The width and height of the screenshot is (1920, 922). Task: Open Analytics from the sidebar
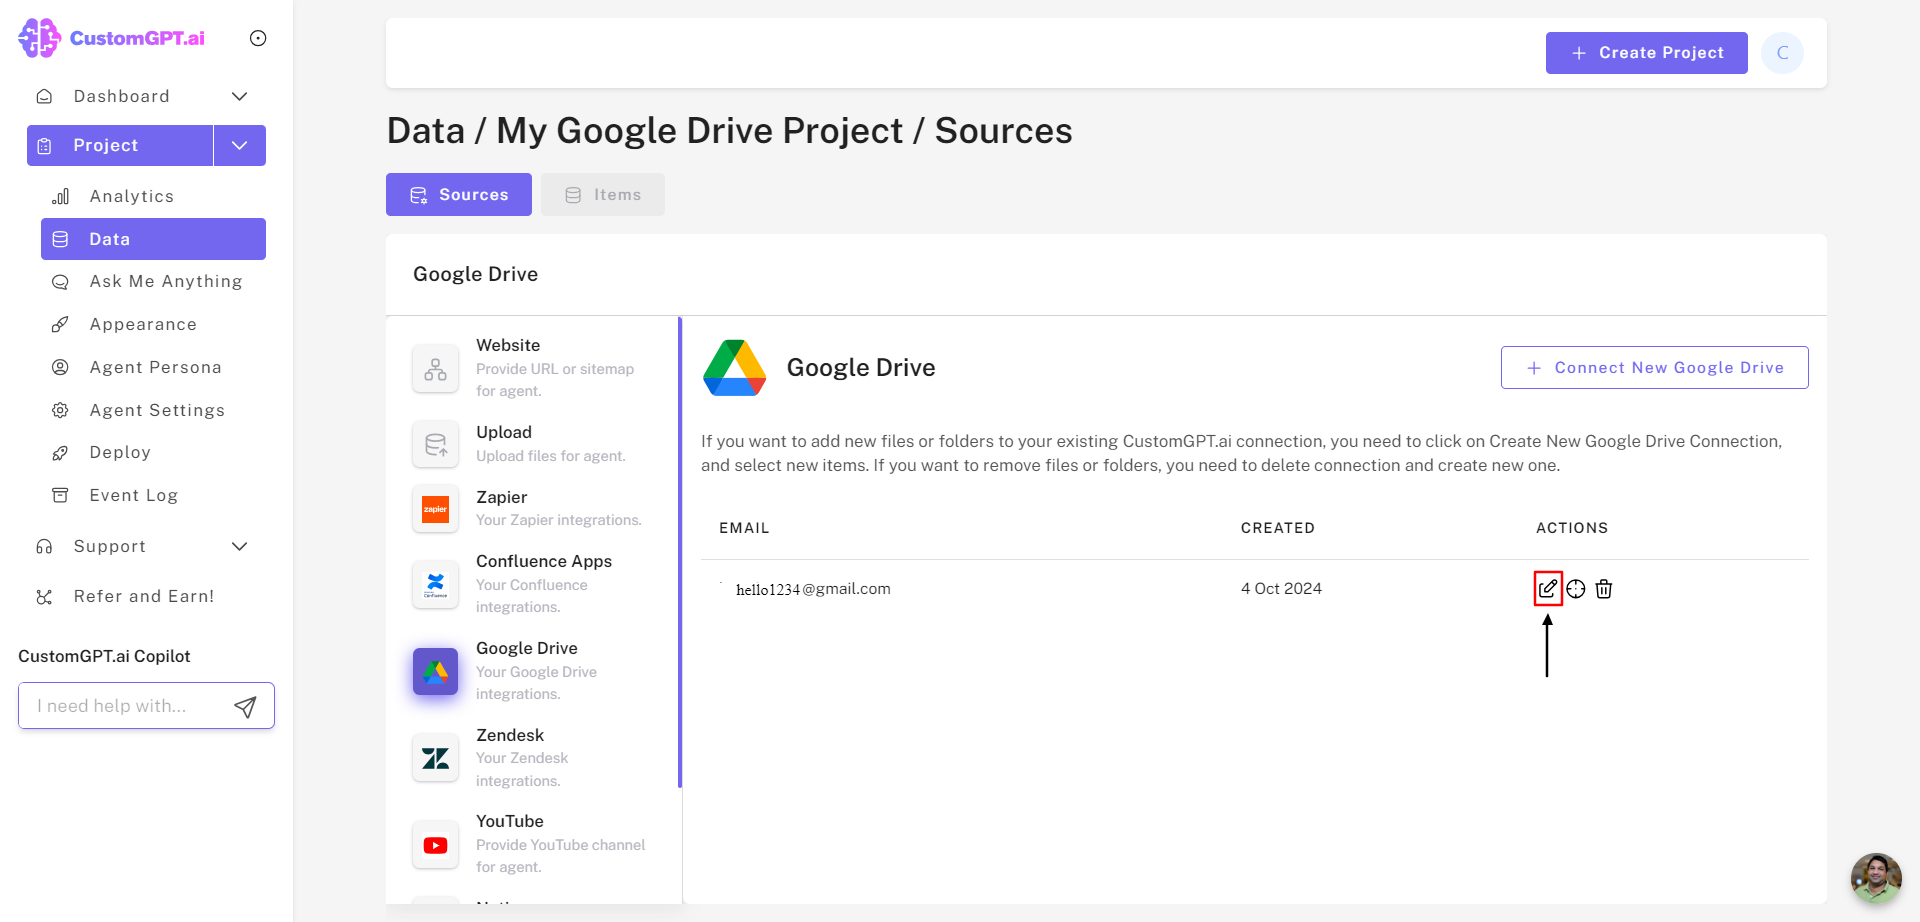tap(131, 196)
